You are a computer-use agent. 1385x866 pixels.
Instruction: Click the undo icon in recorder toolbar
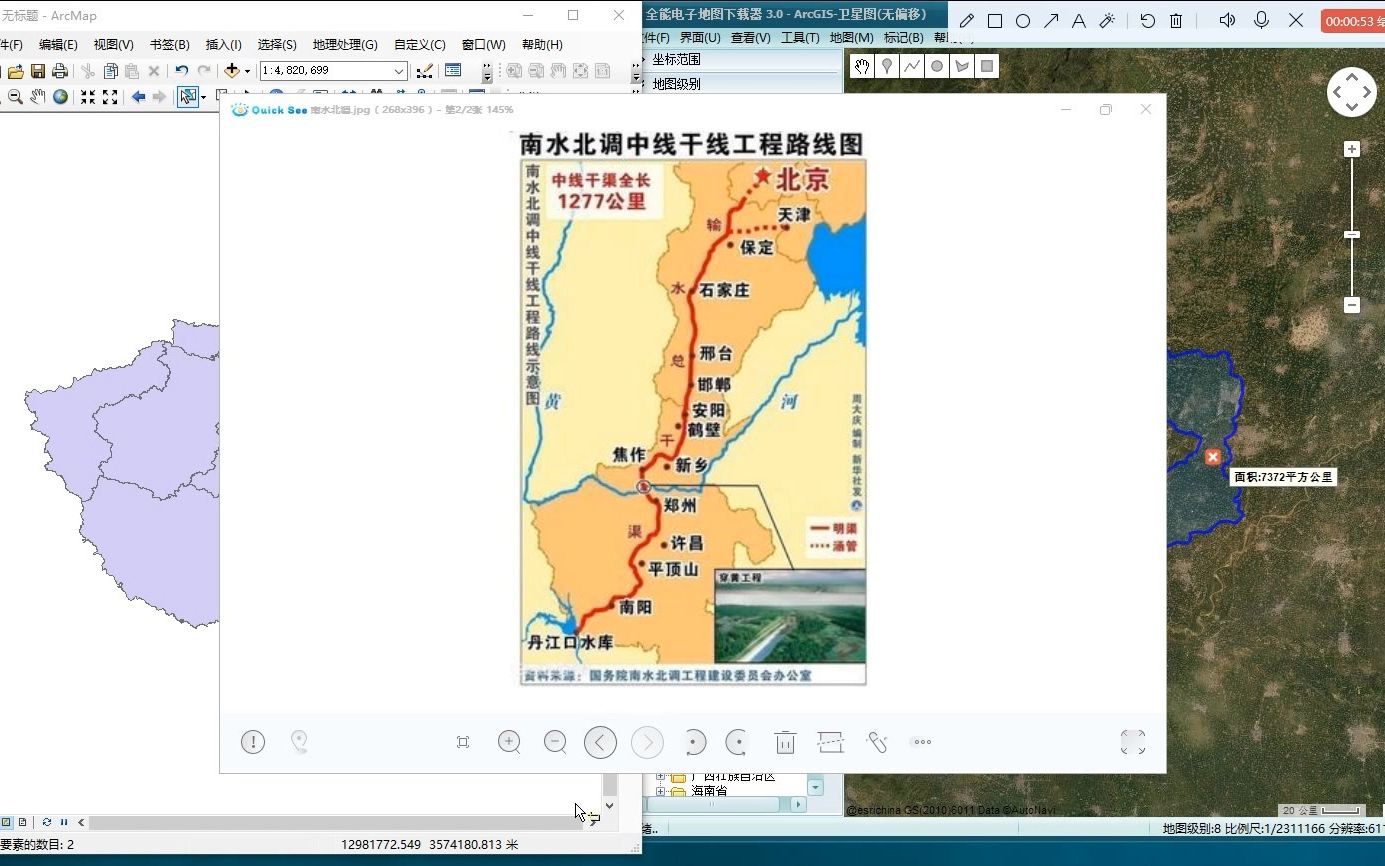1146,19
